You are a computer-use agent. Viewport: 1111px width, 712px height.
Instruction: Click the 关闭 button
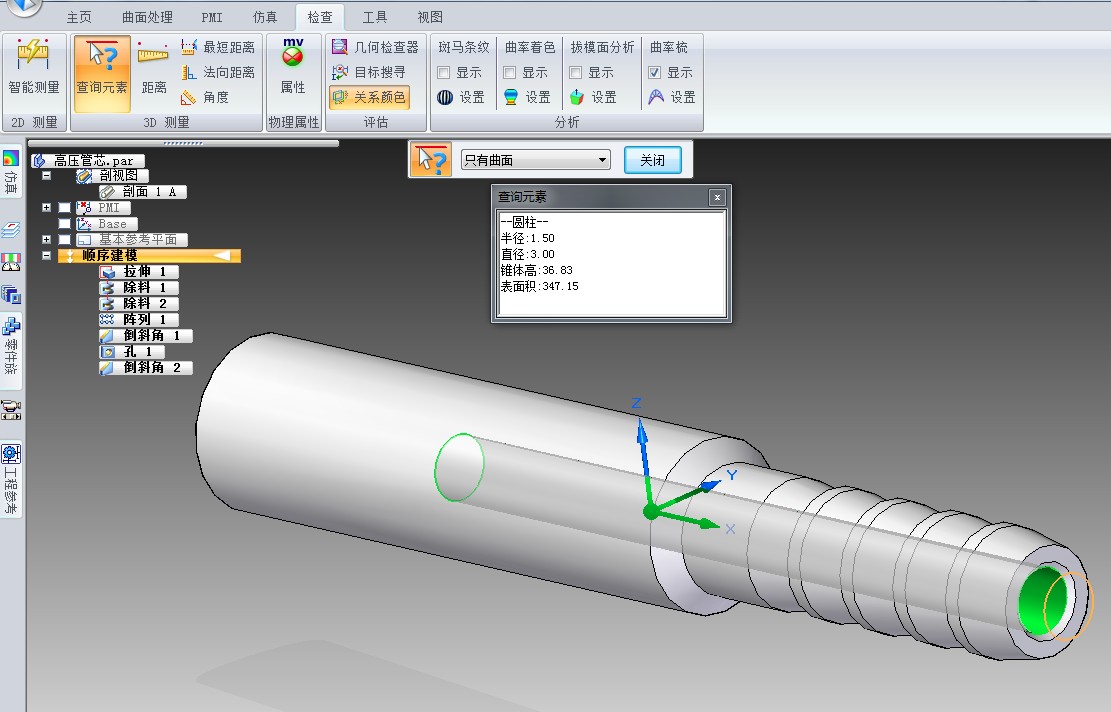point(653,160)
